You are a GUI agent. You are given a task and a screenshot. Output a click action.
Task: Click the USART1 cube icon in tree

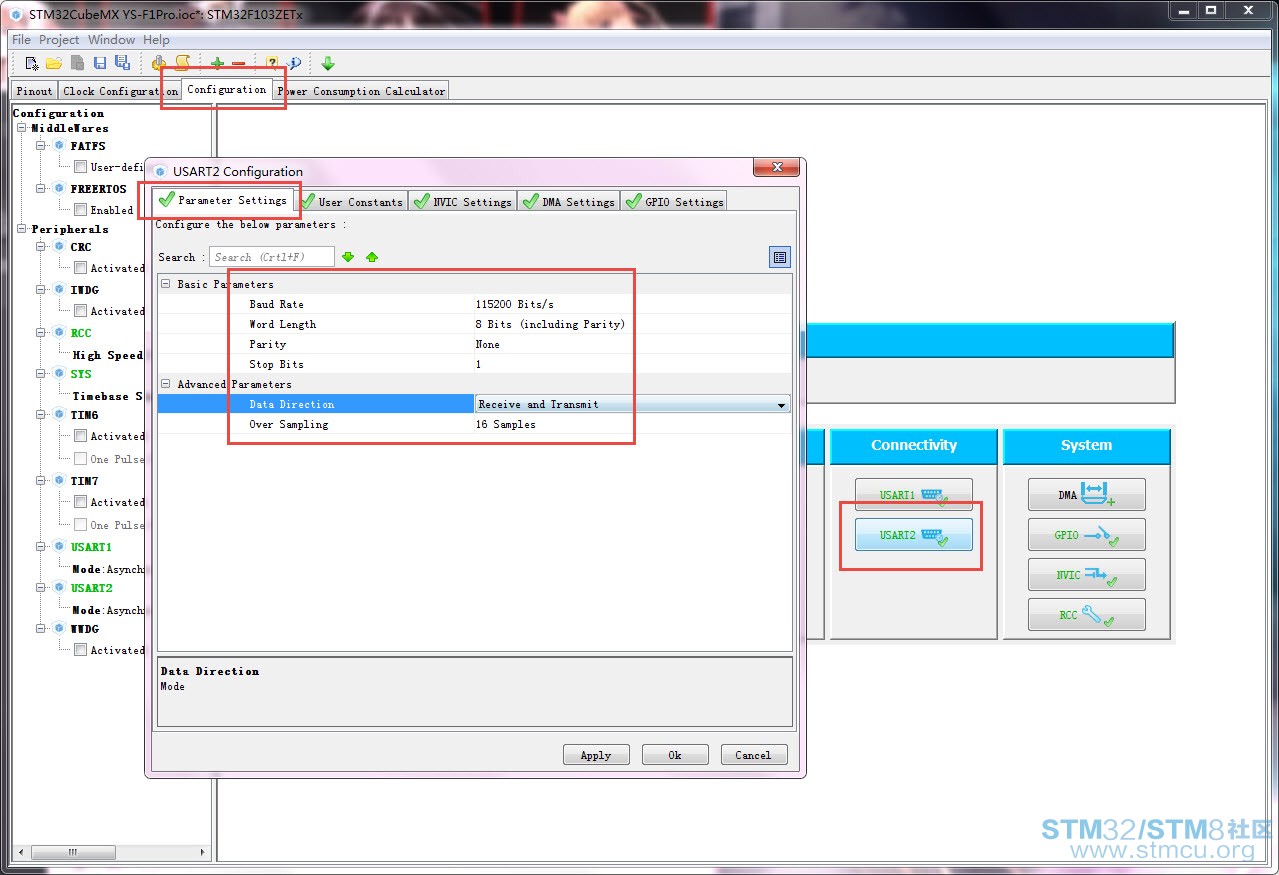[59, 547]
